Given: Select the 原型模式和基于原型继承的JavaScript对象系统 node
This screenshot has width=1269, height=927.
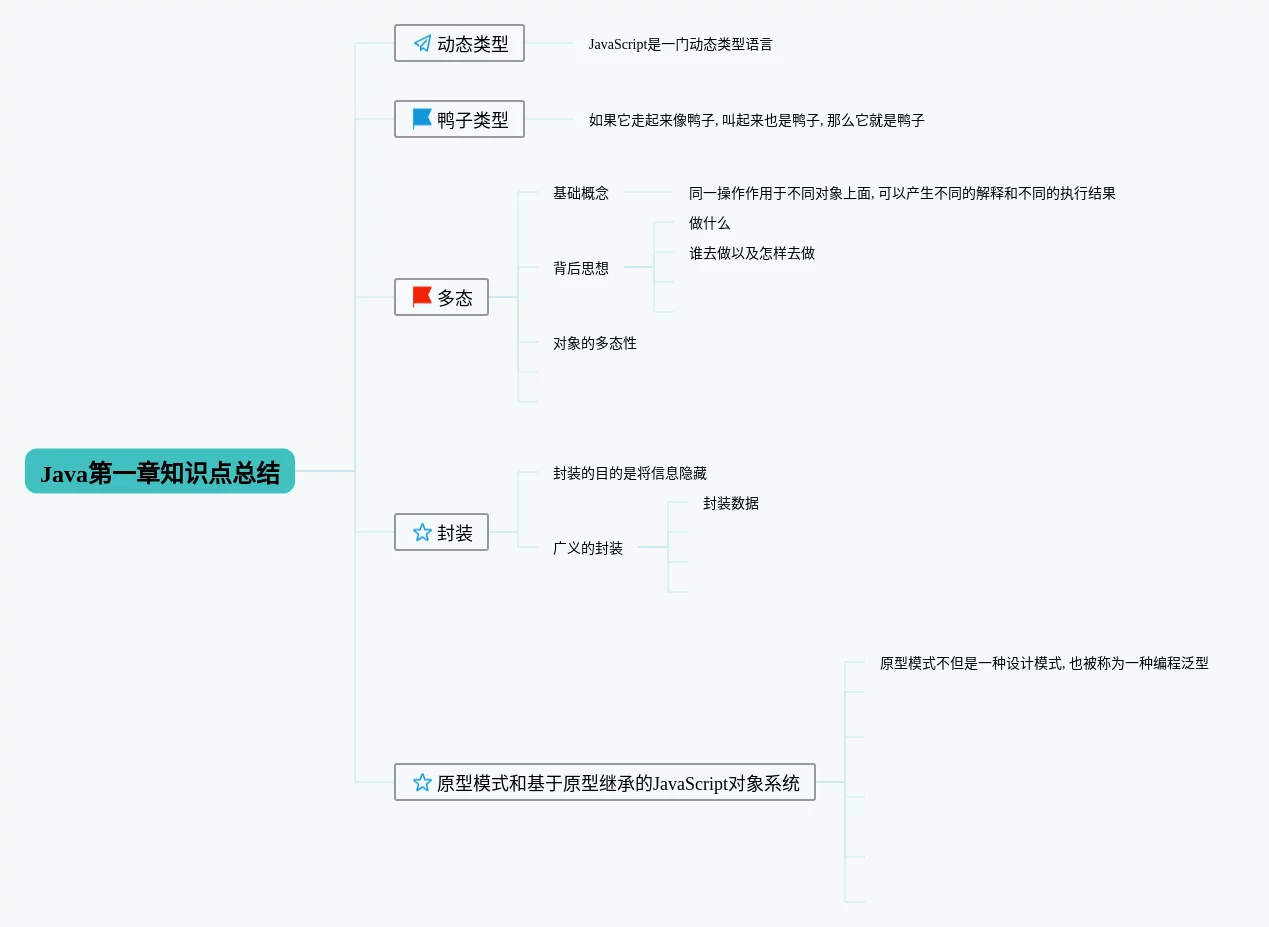Looking at the screenshot, I should (x=605, y=782).
